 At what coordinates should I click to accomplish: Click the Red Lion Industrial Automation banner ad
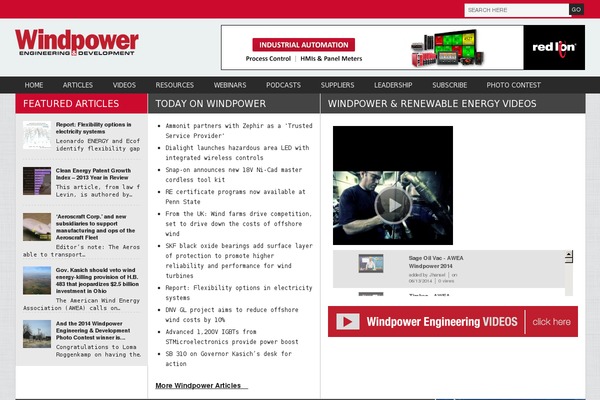(403, 47)
